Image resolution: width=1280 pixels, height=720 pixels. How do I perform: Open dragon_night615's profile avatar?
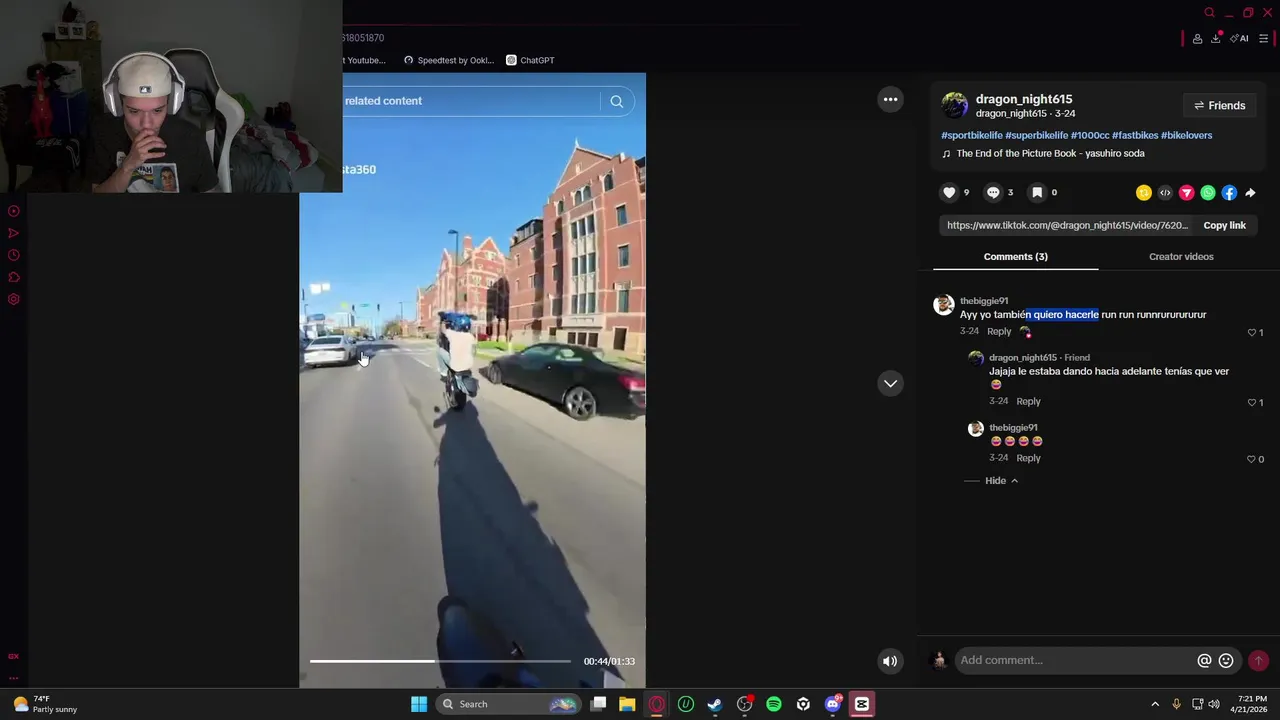955,105
